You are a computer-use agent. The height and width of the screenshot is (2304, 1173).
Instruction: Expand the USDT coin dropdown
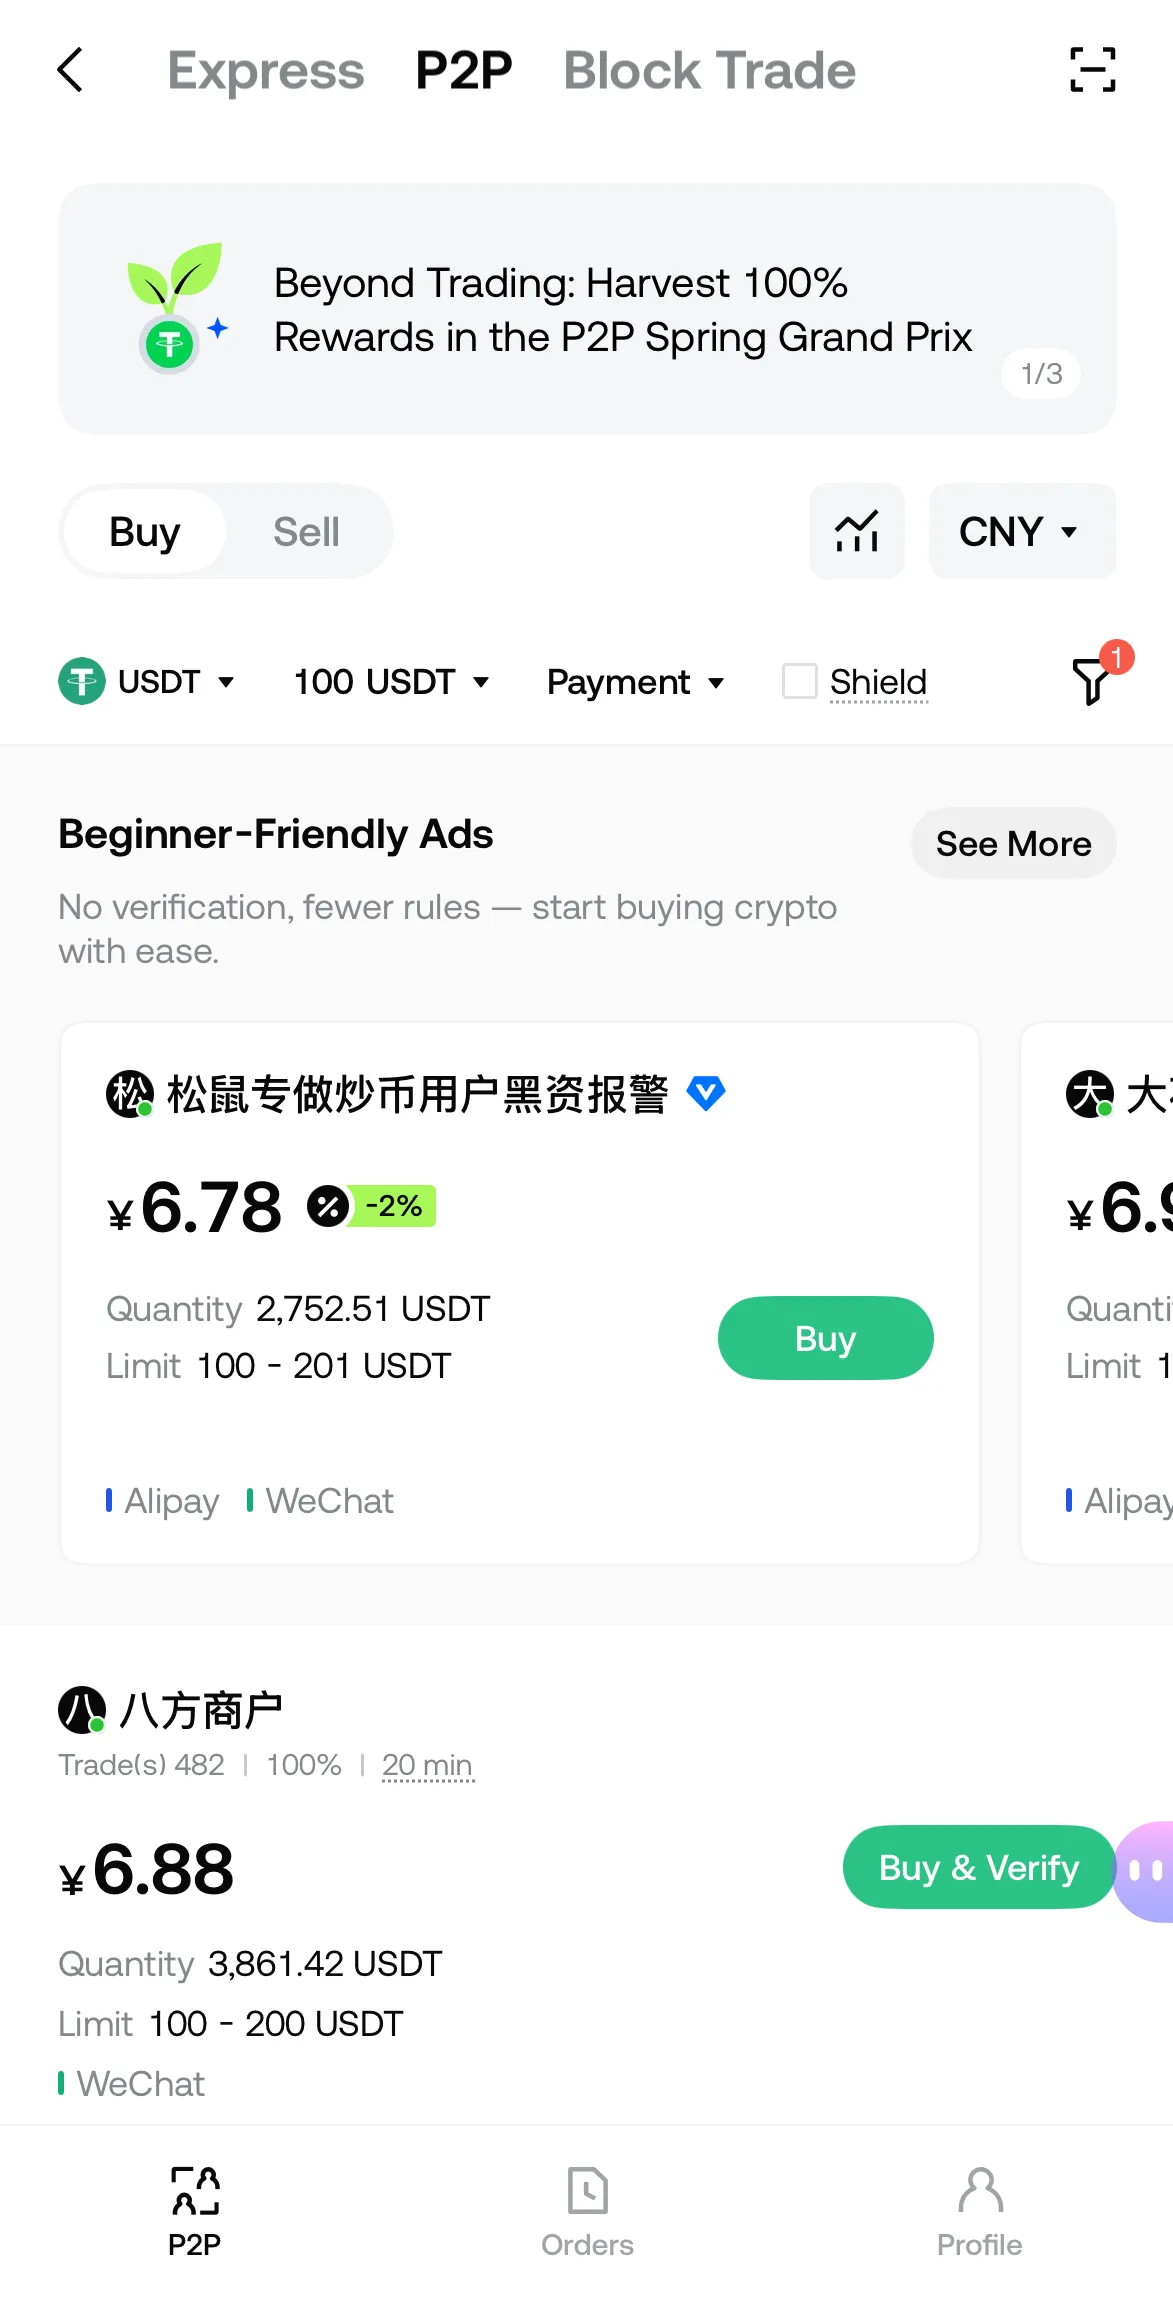point(146,682)
